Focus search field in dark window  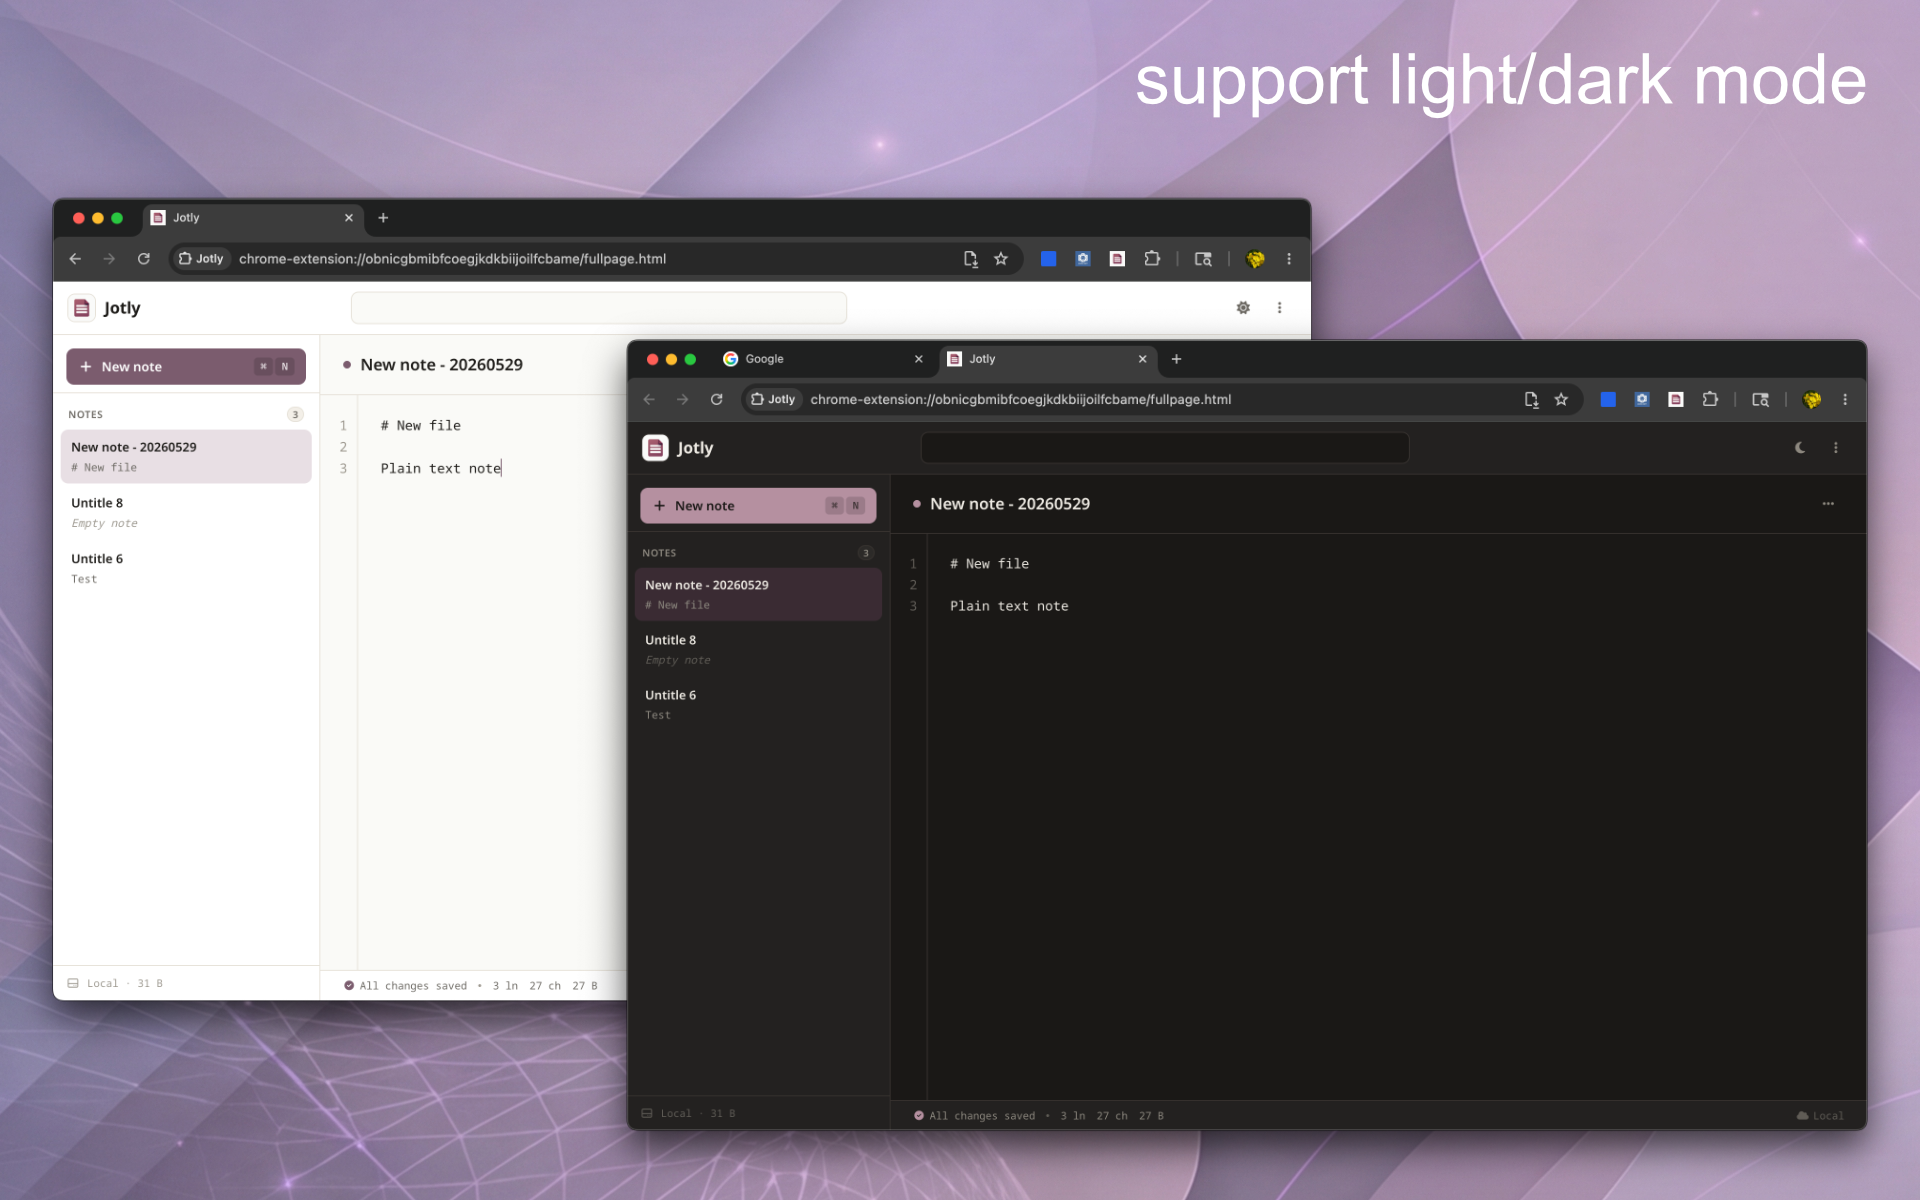click(1164, 448)
